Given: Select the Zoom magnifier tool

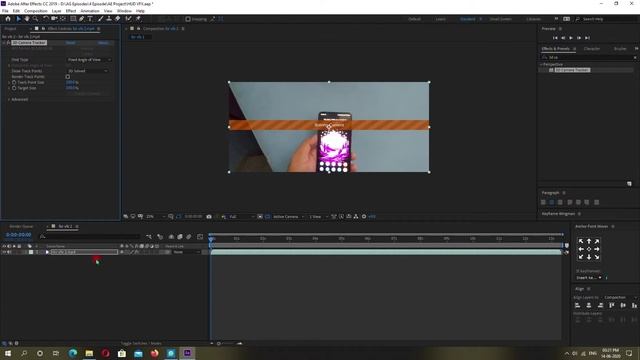Looking at the screenshot, I should pos(36,19).
